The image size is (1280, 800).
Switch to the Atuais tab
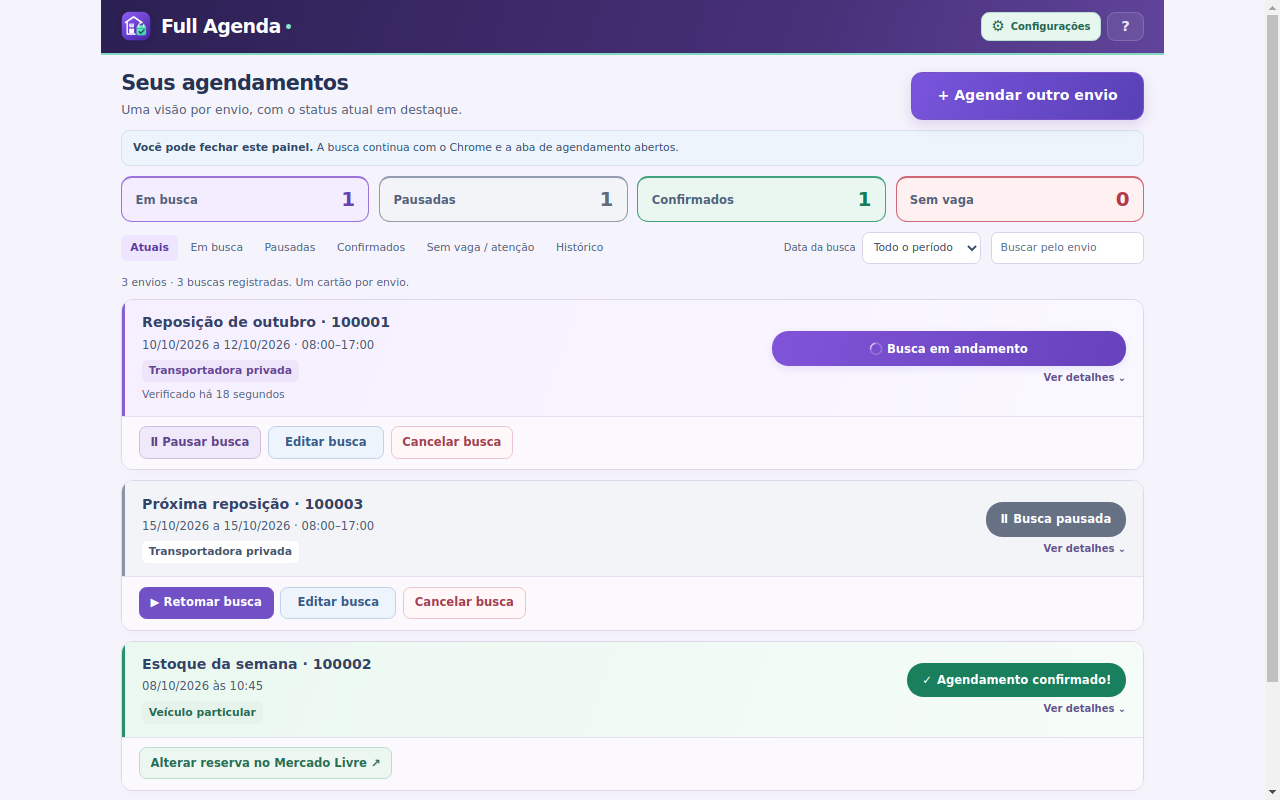[149, 247]
